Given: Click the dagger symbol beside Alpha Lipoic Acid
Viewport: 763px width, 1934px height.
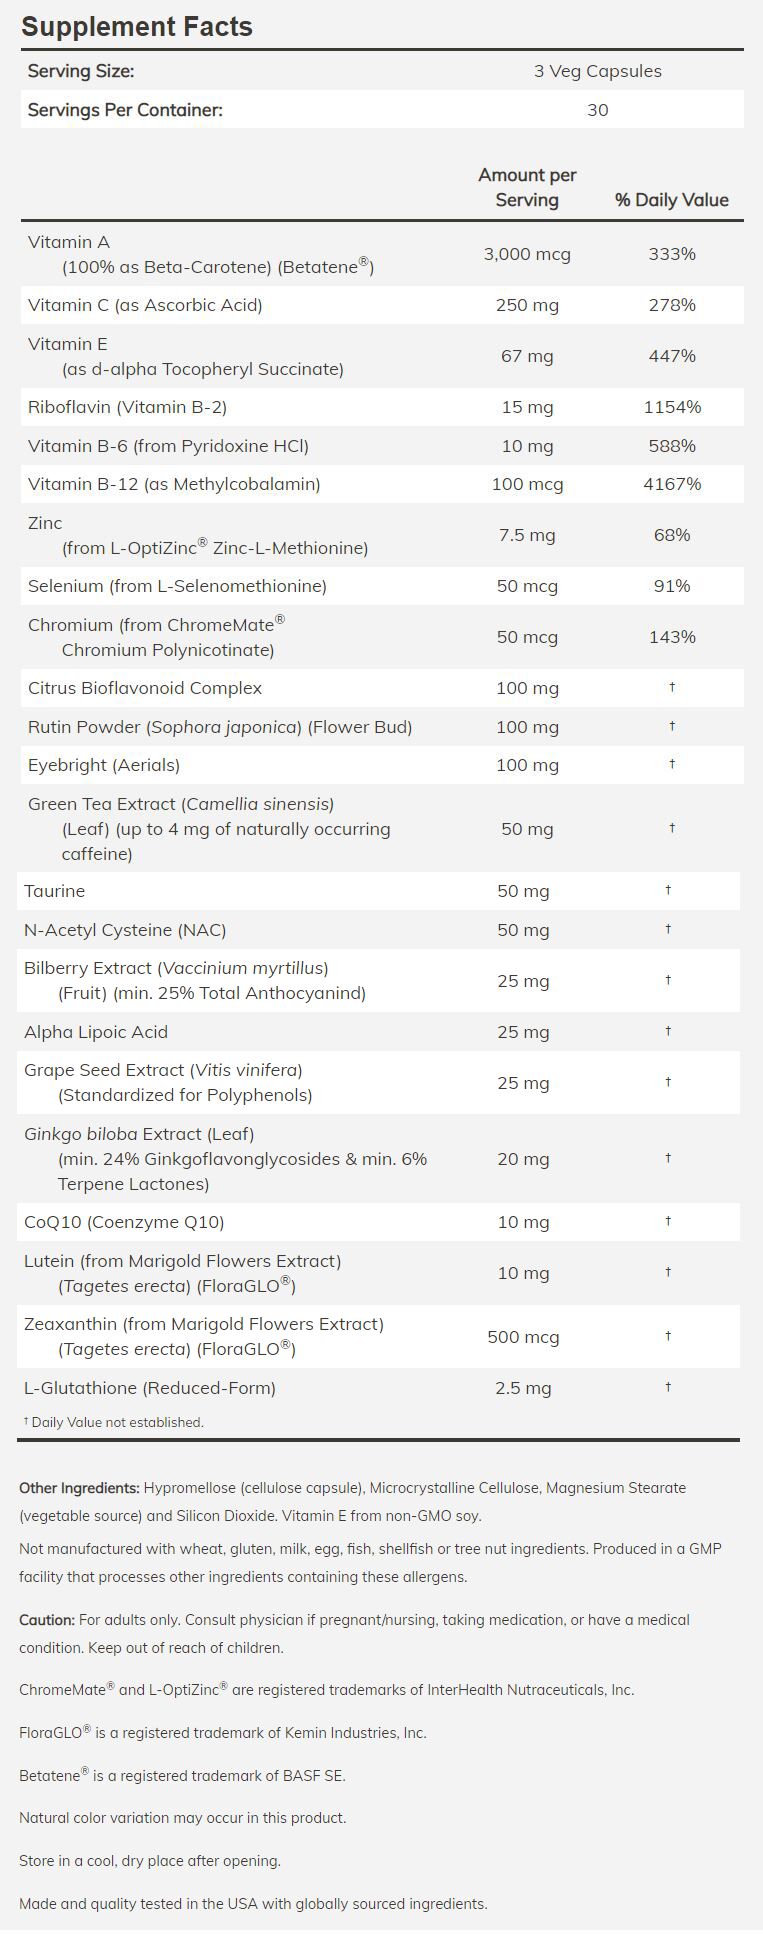Looking at the screenshot, I should 668,1031.
